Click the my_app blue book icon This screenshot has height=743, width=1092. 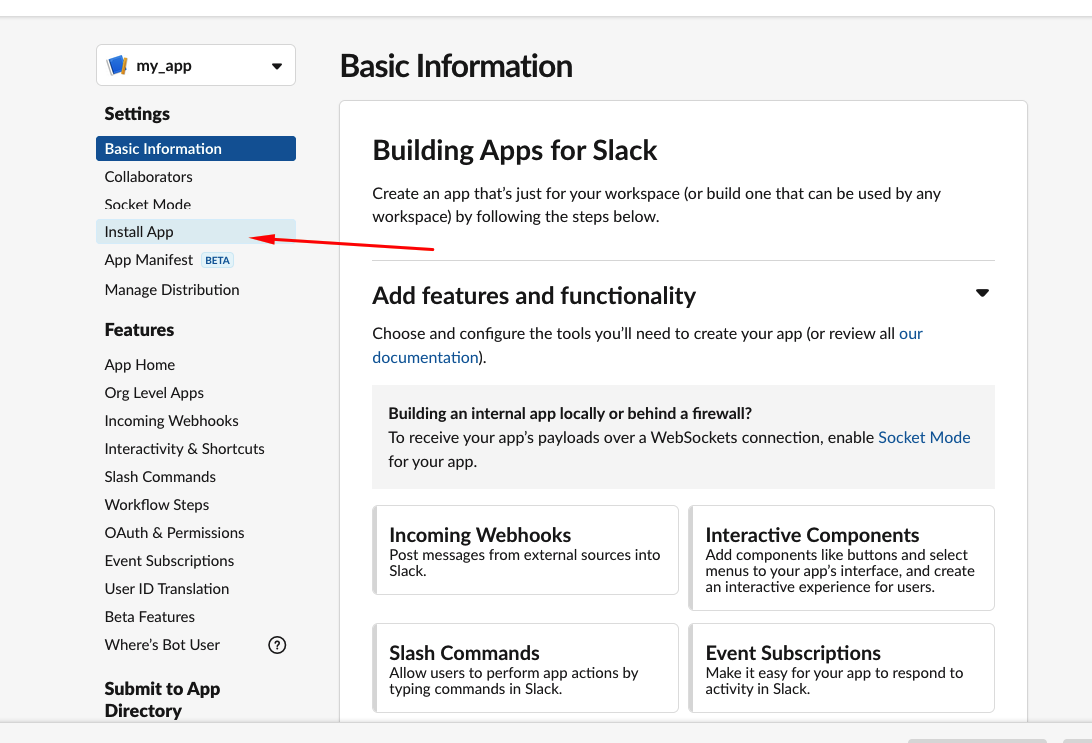tap(117, 65)
